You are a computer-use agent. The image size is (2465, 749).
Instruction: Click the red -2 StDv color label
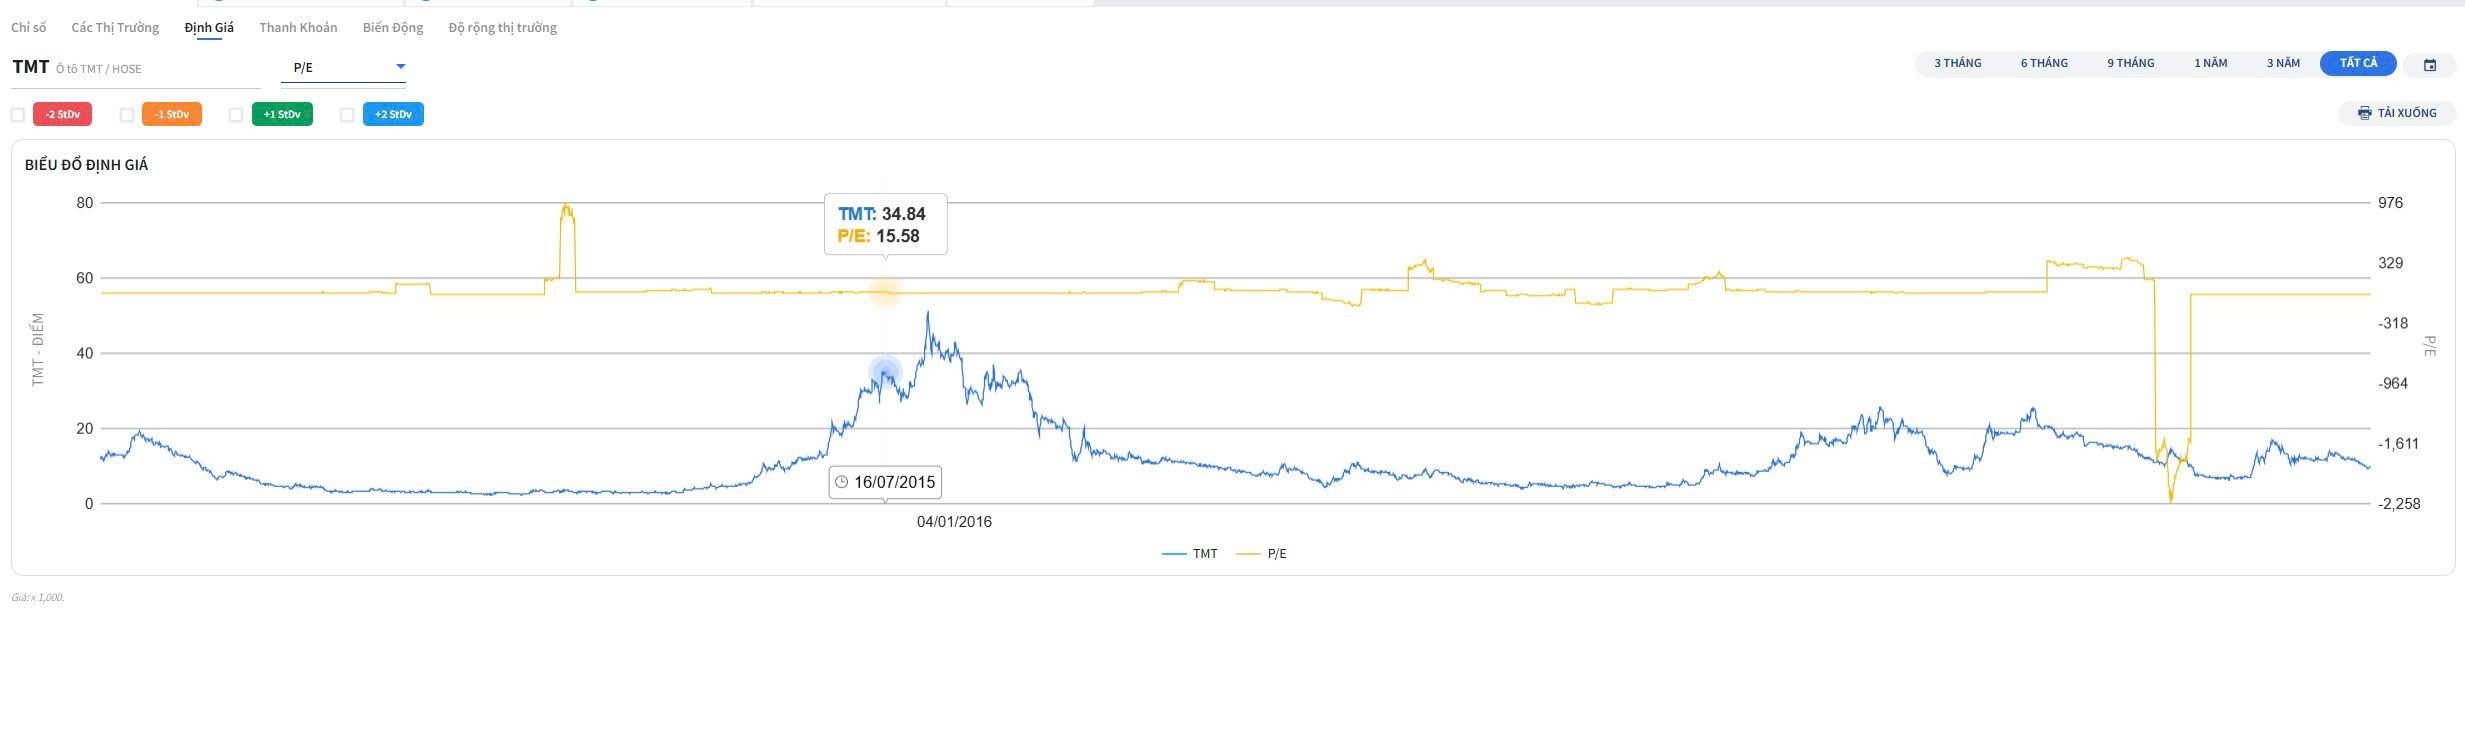pos(62,114)
